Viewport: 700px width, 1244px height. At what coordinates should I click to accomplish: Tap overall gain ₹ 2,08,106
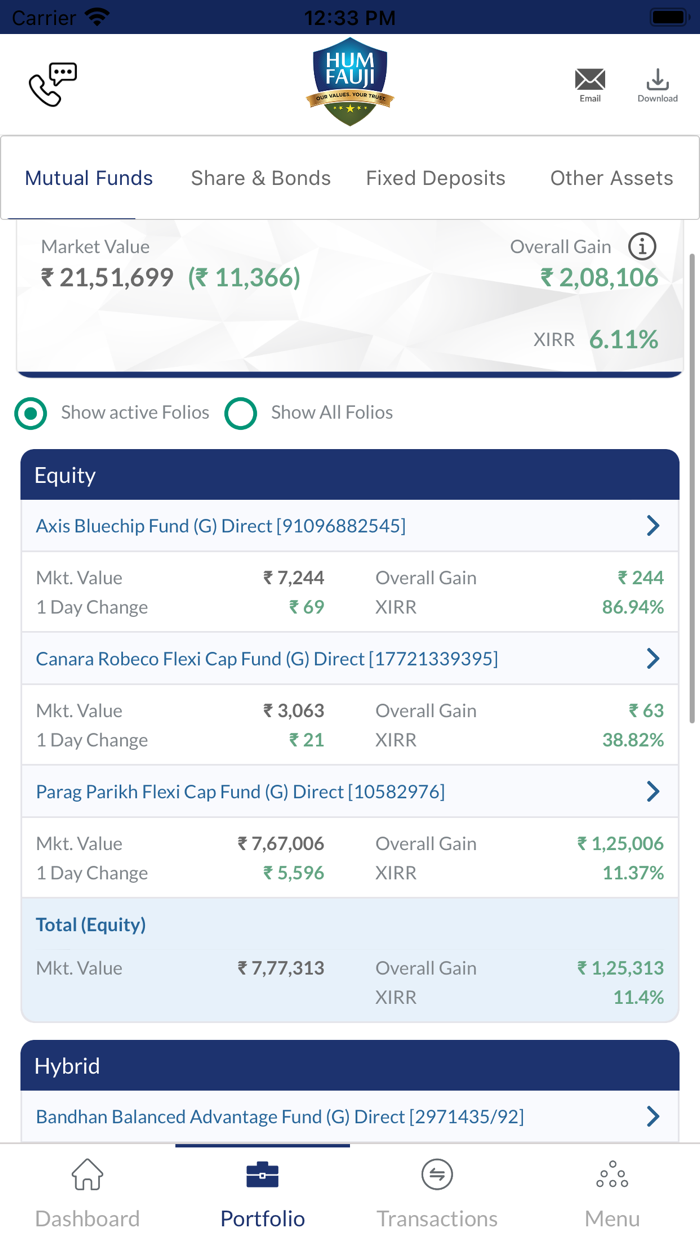click(x=599, y=277)
